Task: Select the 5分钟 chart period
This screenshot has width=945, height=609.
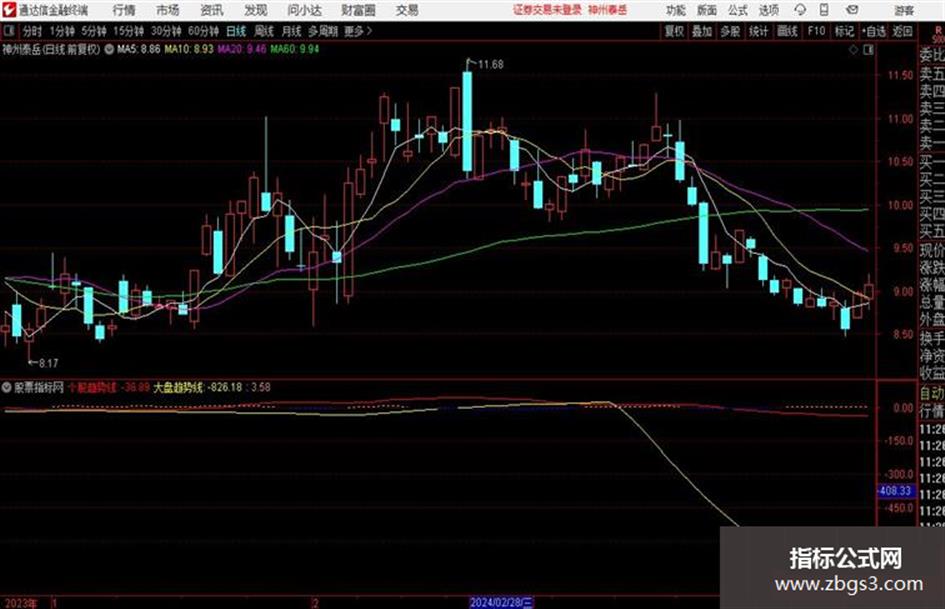Action: (93, 31)
